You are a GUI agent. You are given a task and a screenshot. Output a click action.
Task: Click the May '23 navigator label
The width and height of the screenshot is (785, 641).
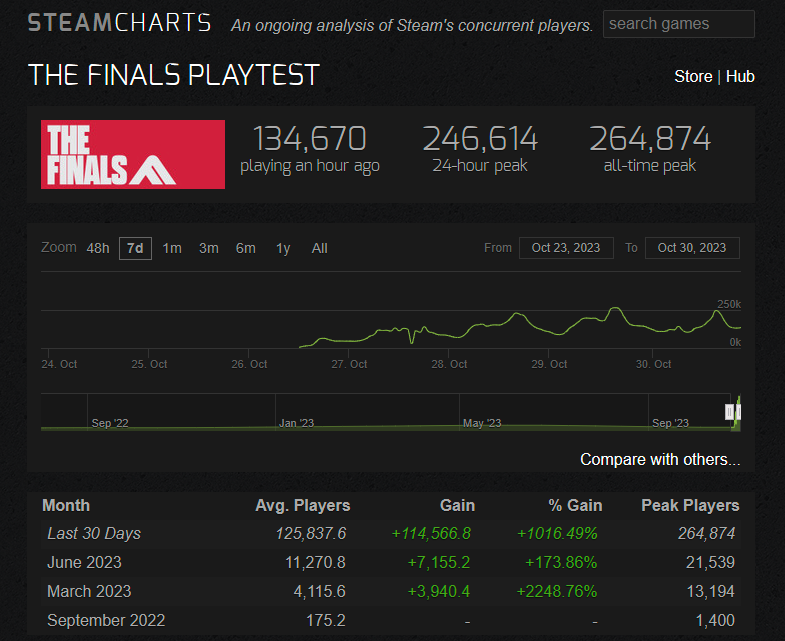(x=482, y=423)
